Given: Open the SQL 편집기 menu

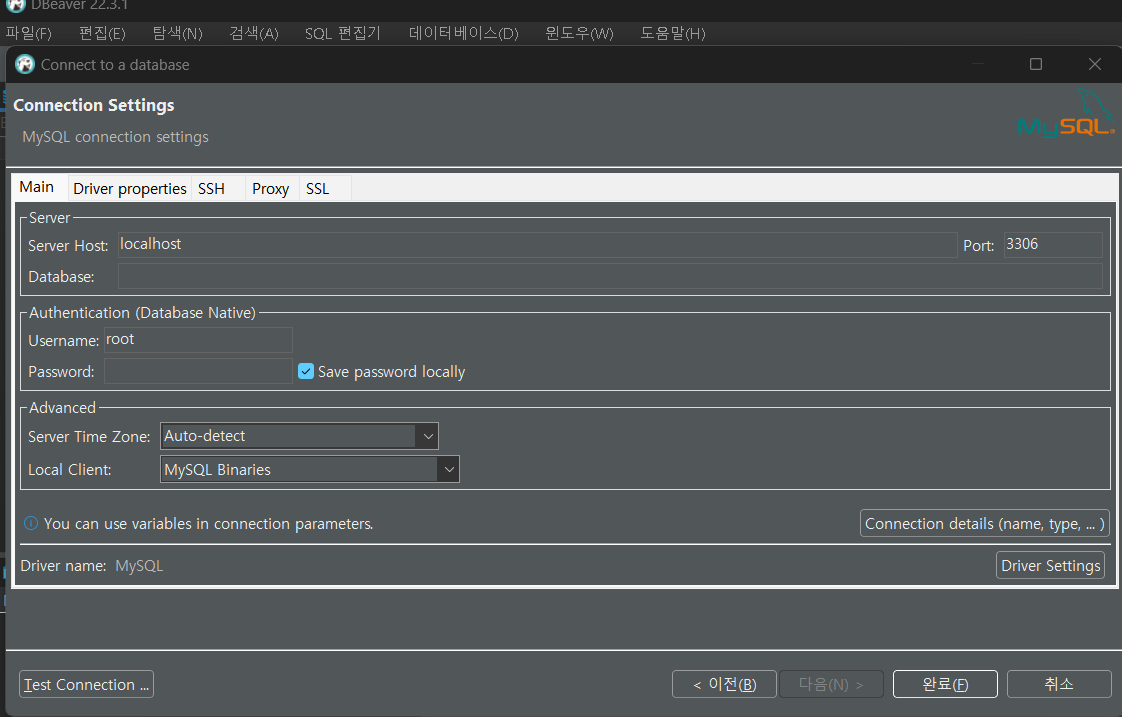Looking at the screenshot, I should 343,33.
